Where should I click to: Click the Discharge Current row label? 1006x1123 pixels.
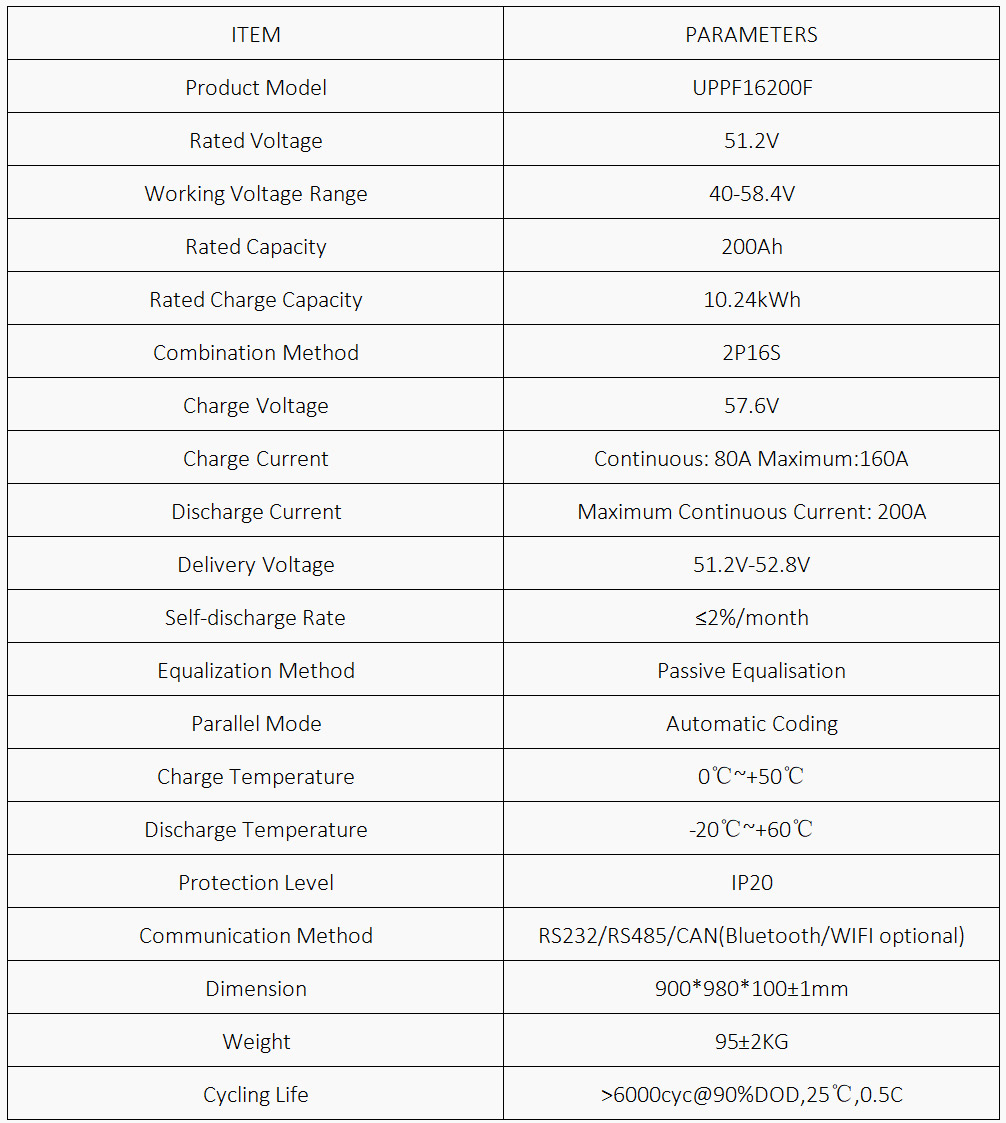click(256, 512)
